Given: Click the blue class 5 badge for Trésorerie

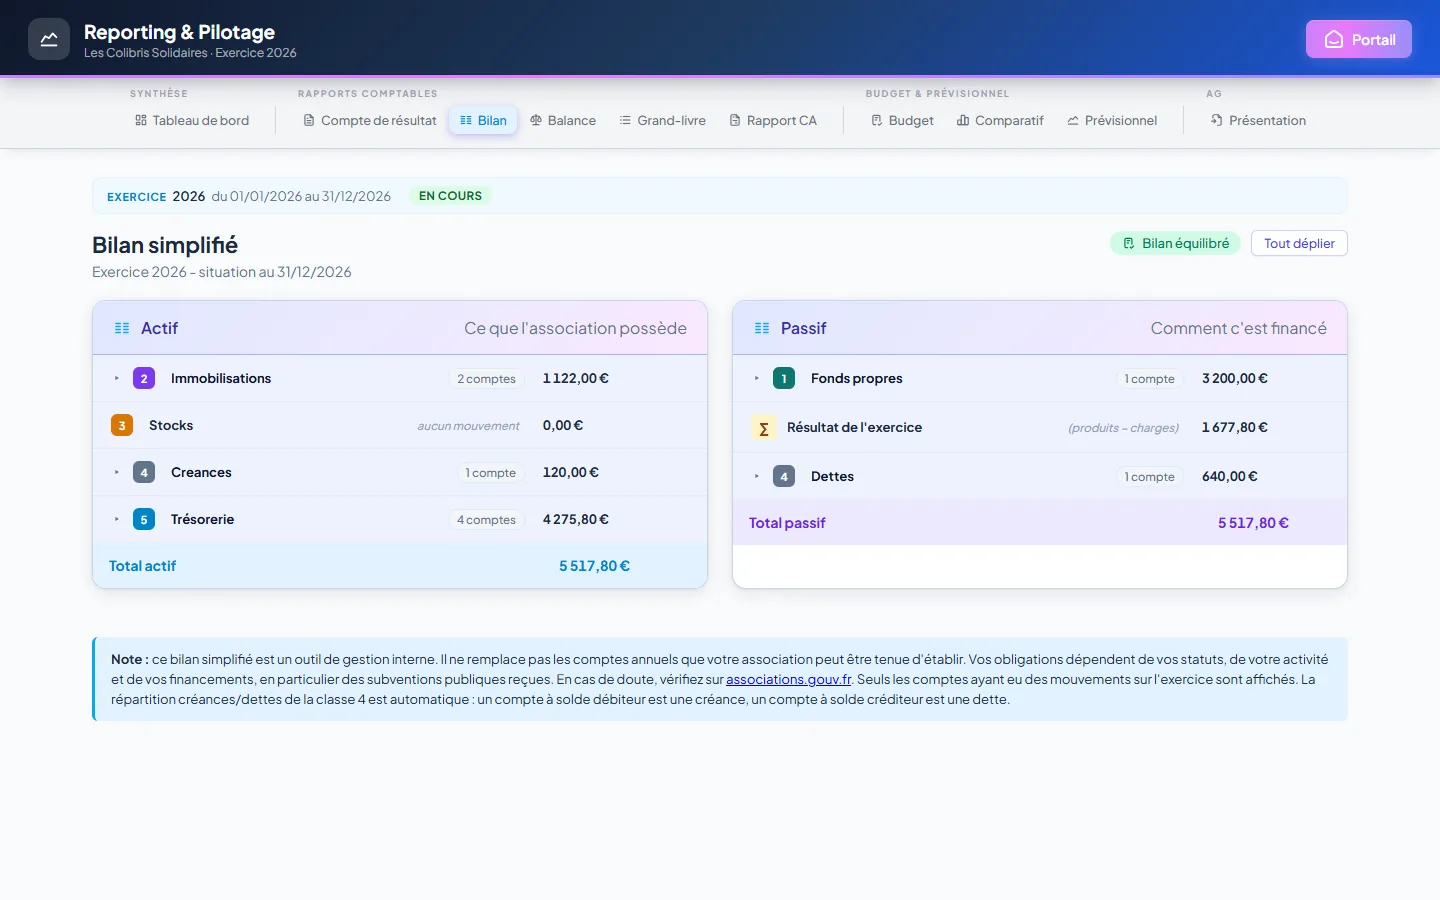Looking at the screenshot, I should coord(144,520).
